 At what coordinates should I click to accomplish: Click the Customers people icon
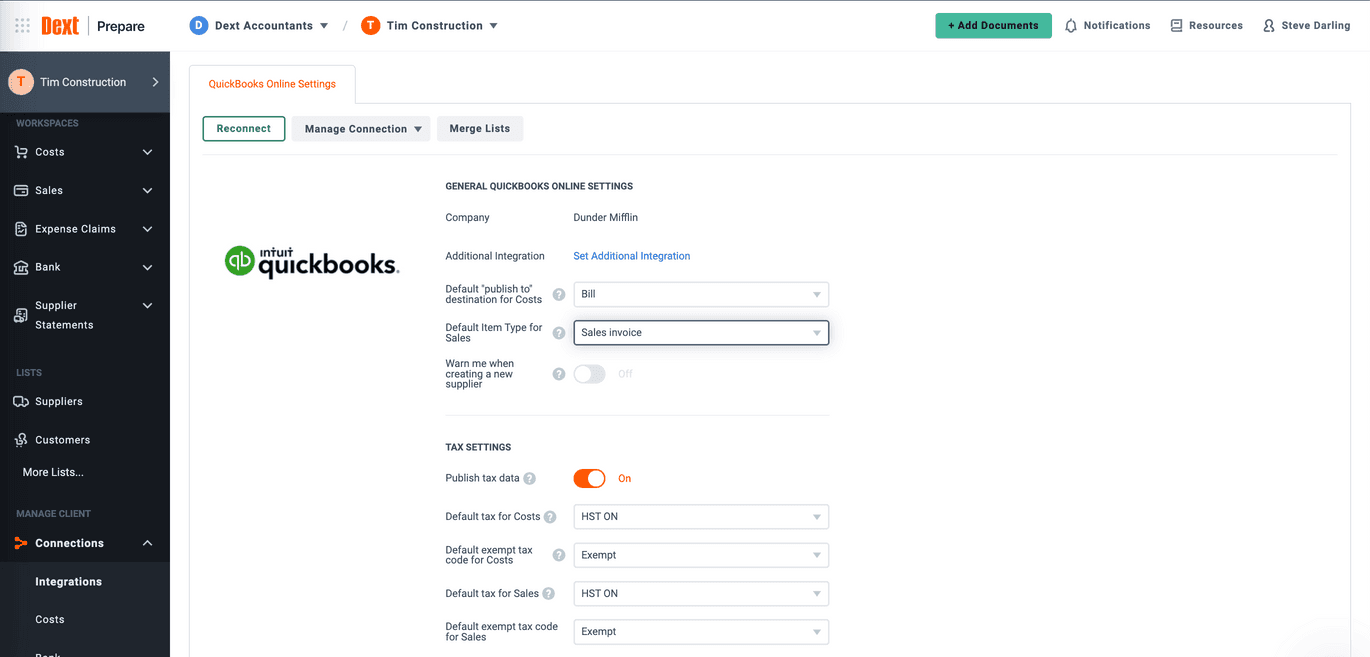point(21,440)
